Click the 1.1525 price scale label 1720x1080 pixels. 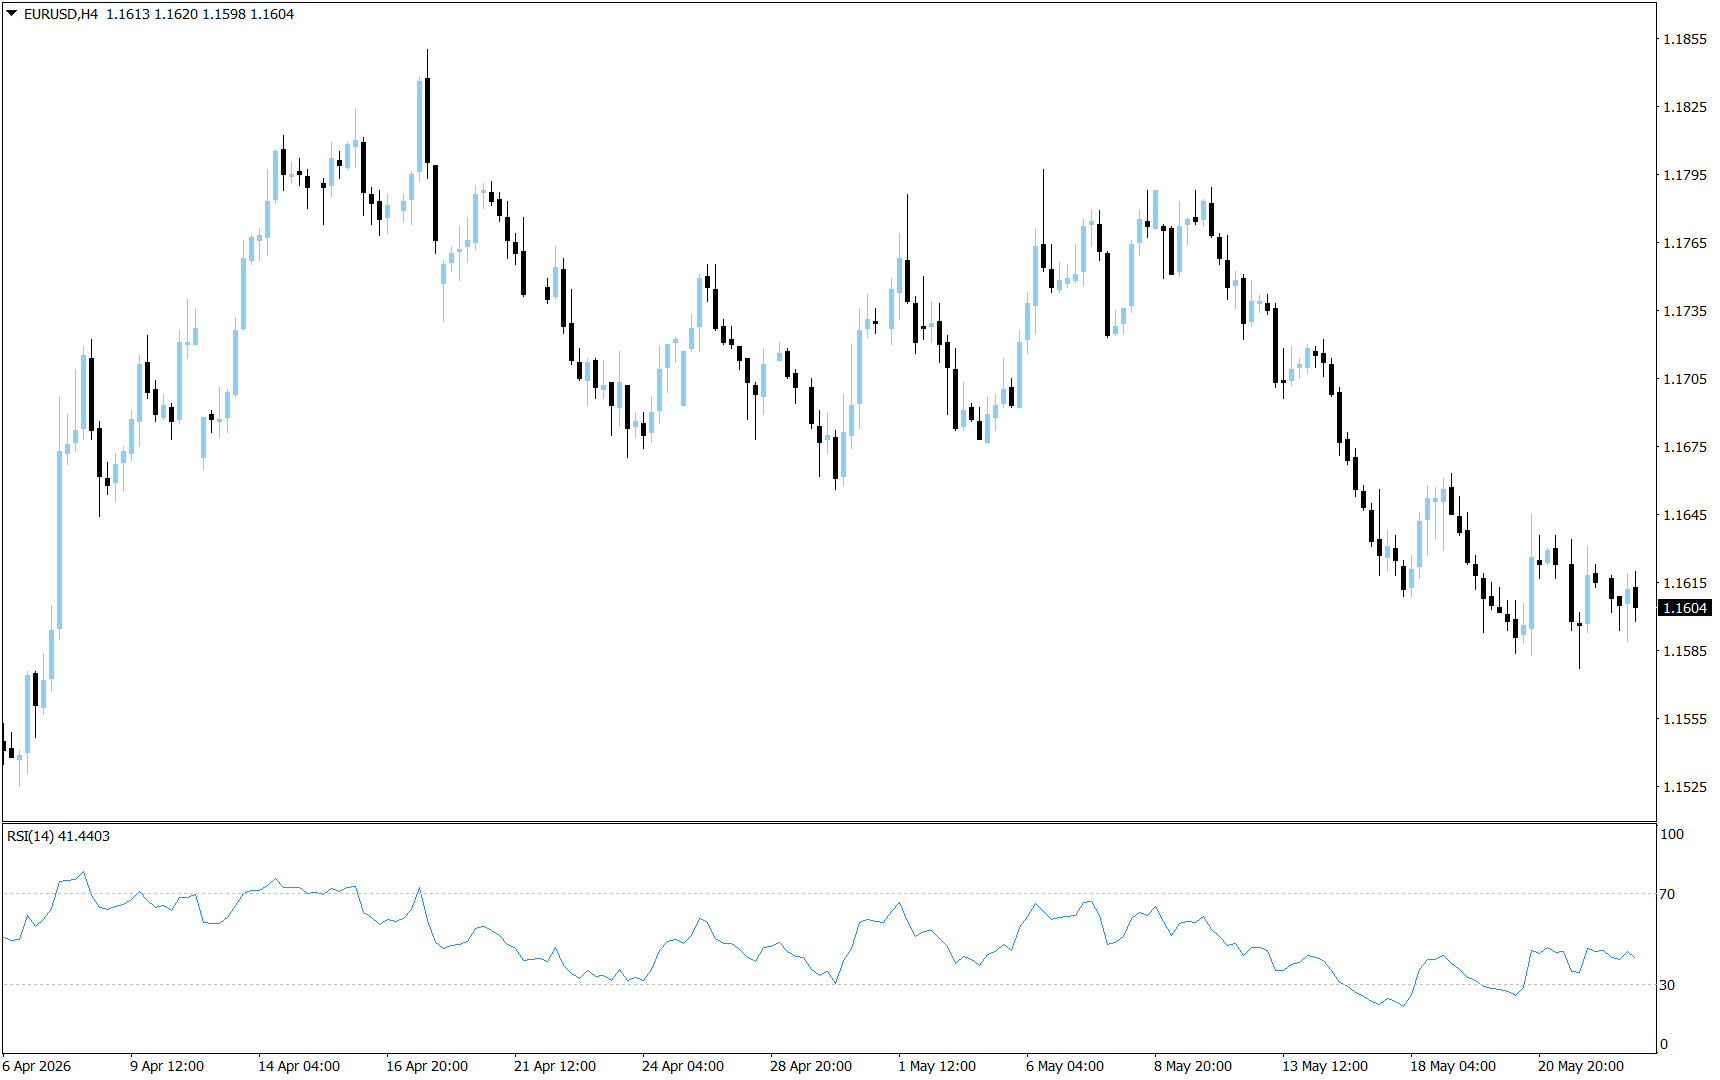(x=1685, y=787)
